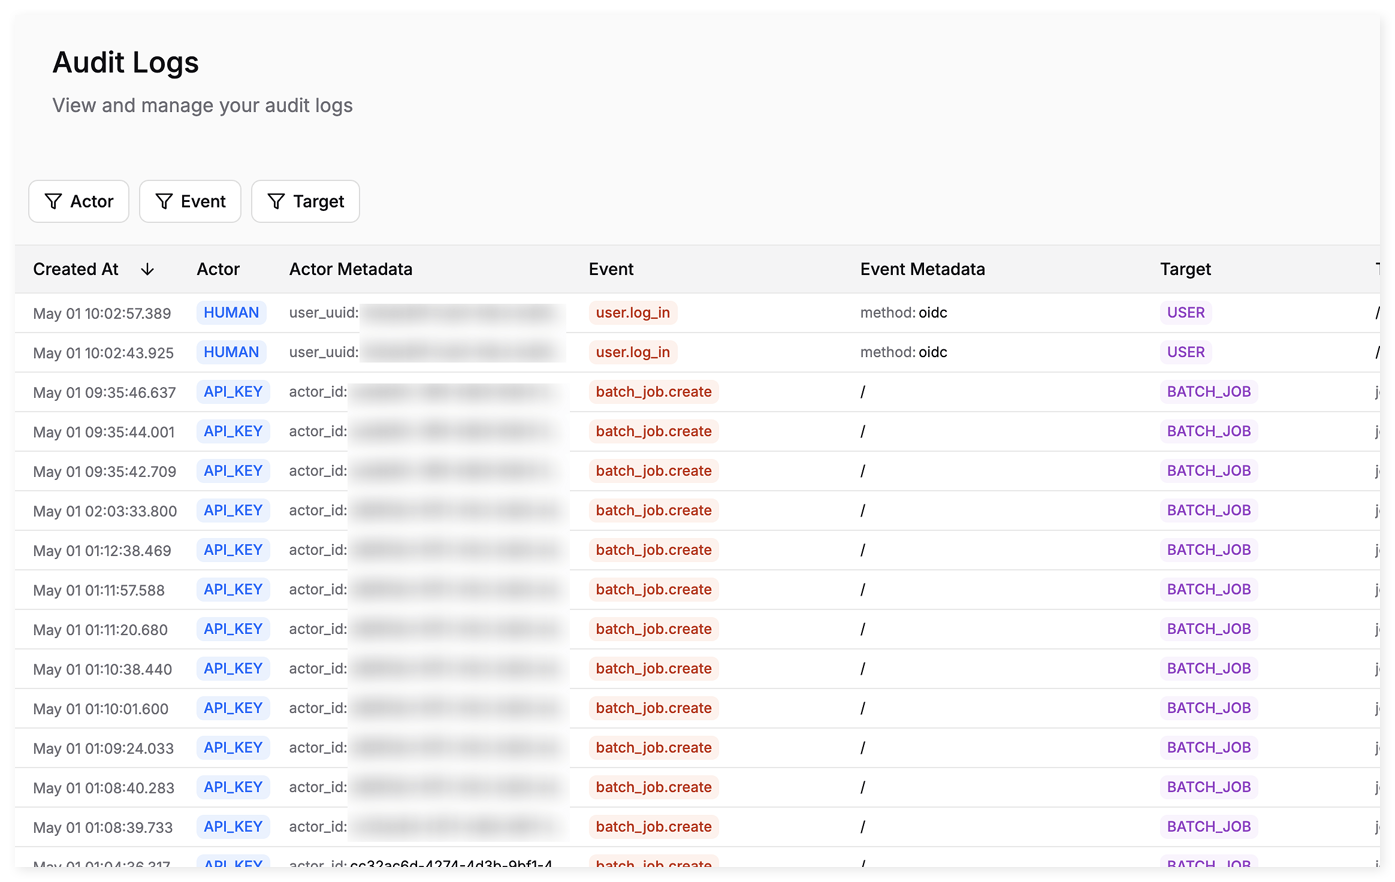Click the Target column header
The height and width of the screenshot is (882, 1395).
[x=1185, y=269]
